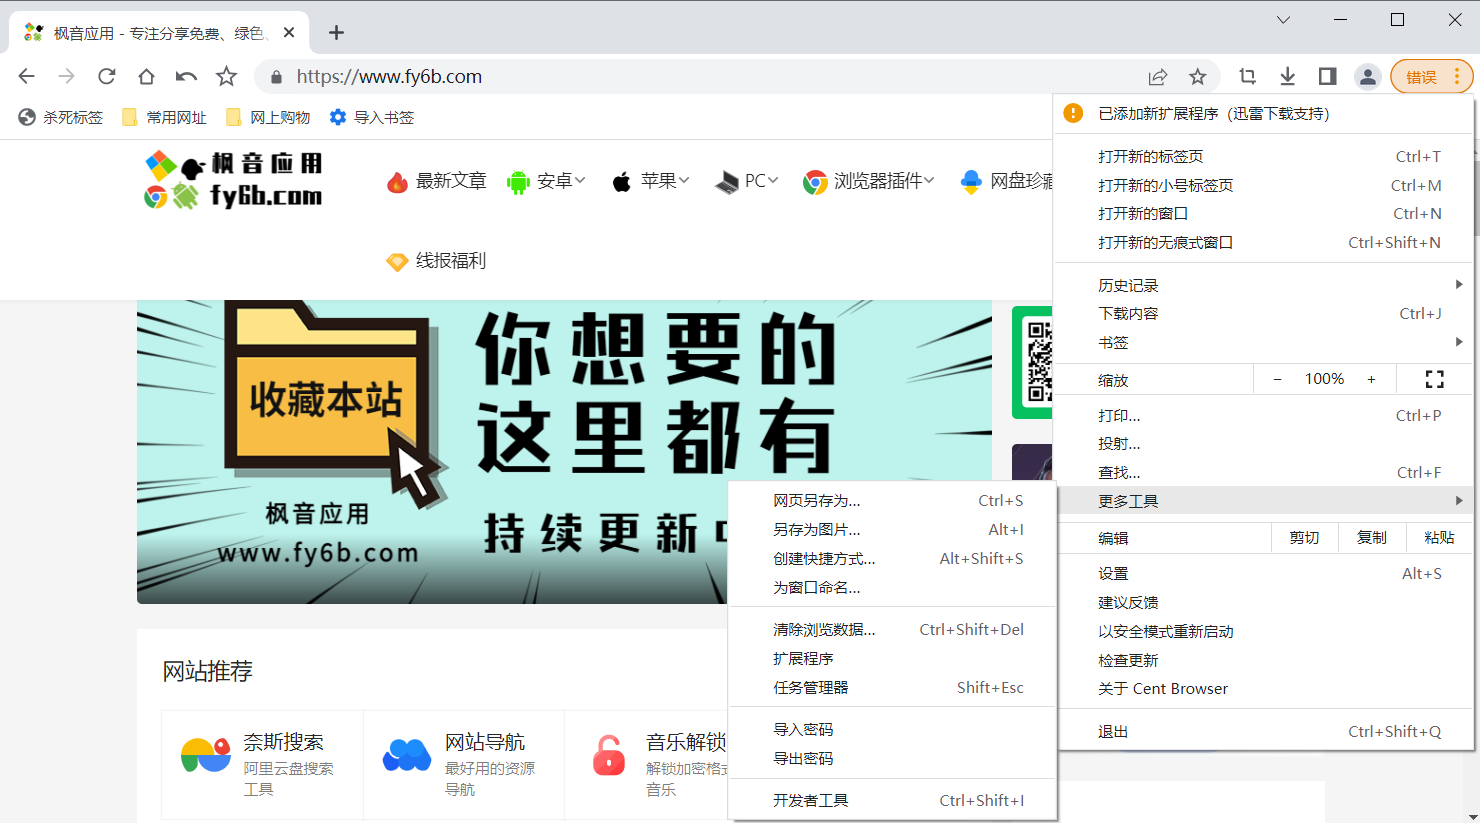The image size is (1480, 823).
Task: Reload the current page
Action: (107, 76)
